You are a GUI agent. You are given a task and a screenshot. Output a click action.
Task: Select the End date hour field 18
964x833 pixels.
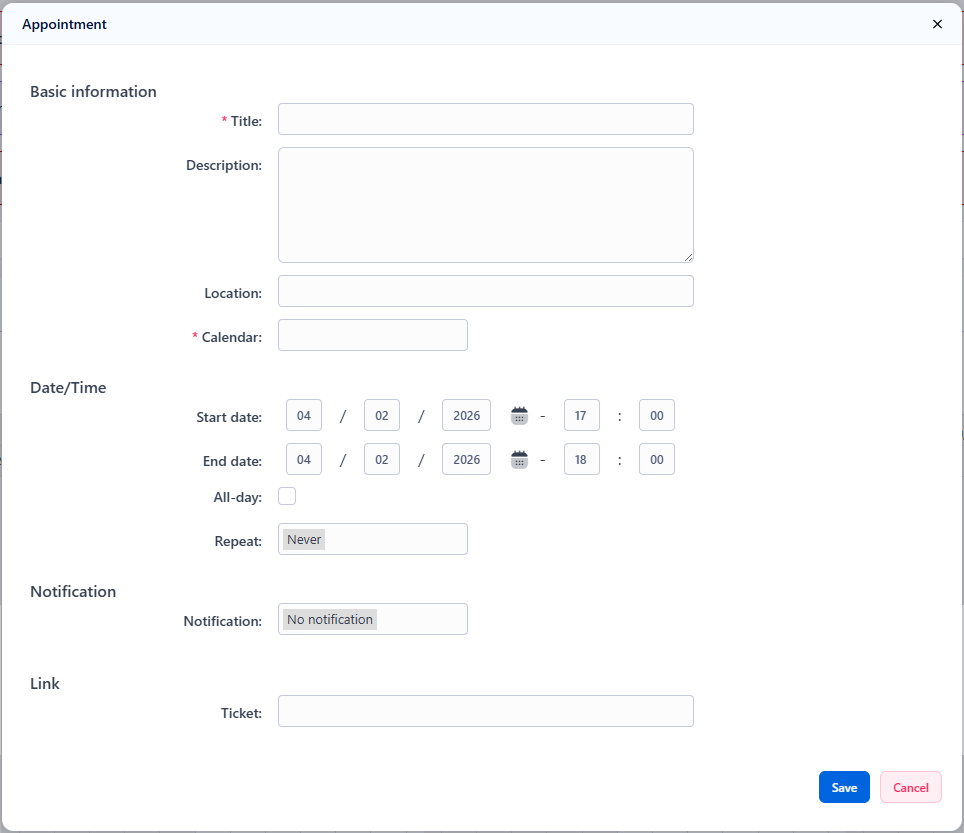click(x=582, y=459)
